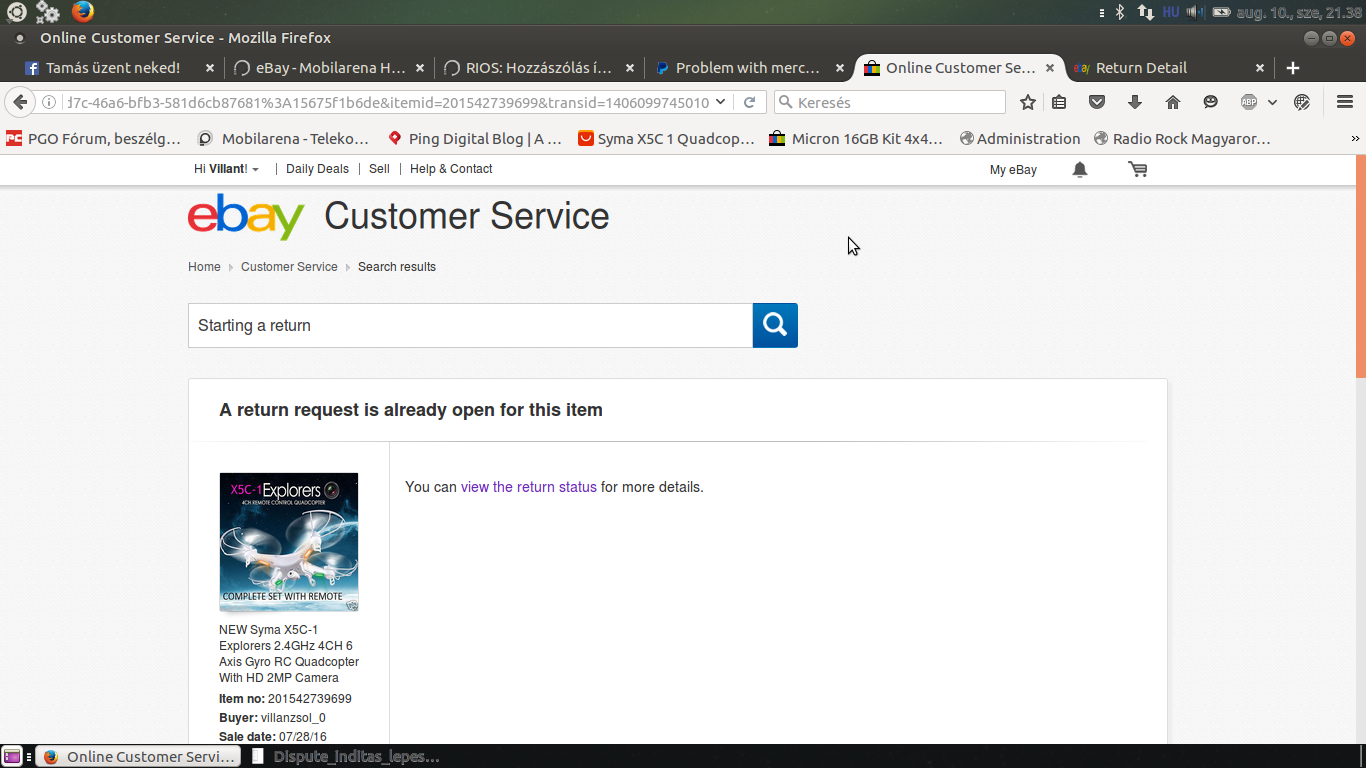Open 'view the return status' link
1366x768 pixels.
(528, 487)
